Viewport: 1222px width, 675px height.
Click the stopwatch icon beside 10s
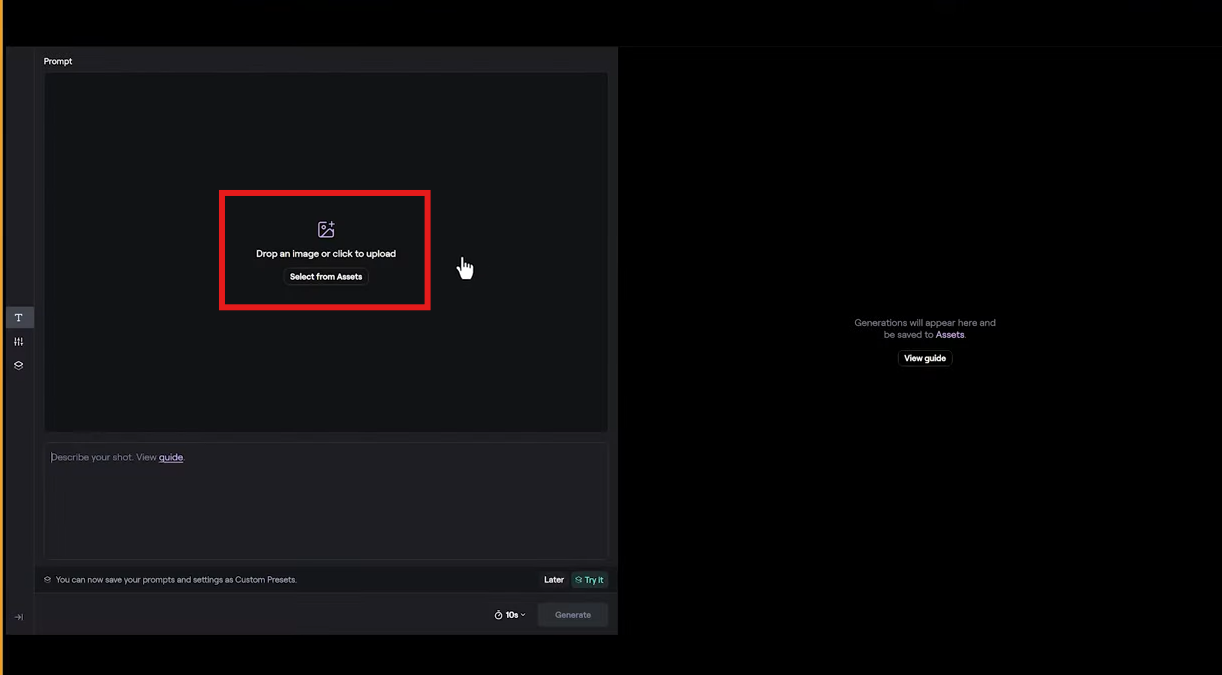(499, 615)
